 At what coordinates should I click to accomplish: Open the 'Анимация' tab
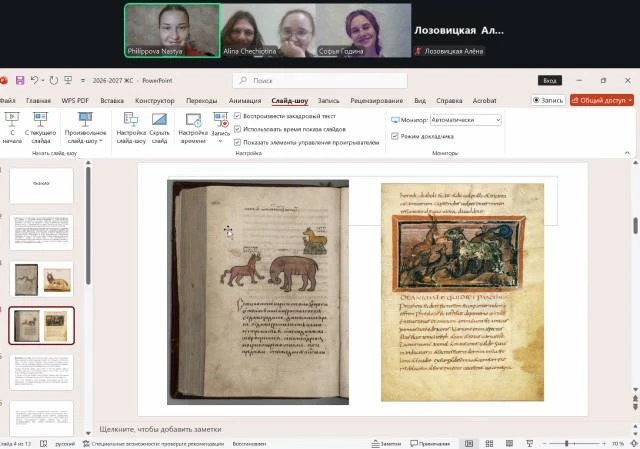(x=245, y=100)
